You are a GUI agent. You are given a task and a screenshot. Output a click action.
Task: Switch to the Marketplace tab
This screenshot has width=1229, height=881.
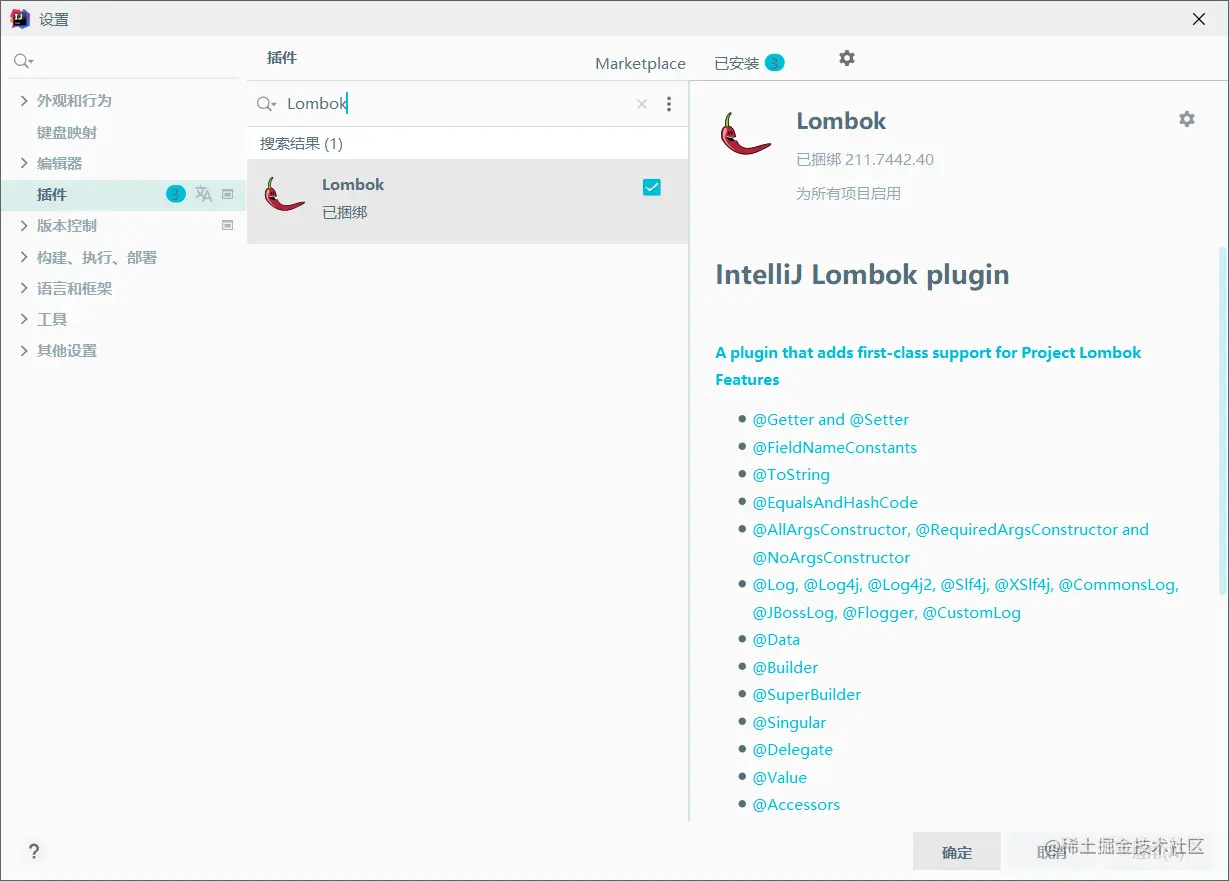coord(640,63)
